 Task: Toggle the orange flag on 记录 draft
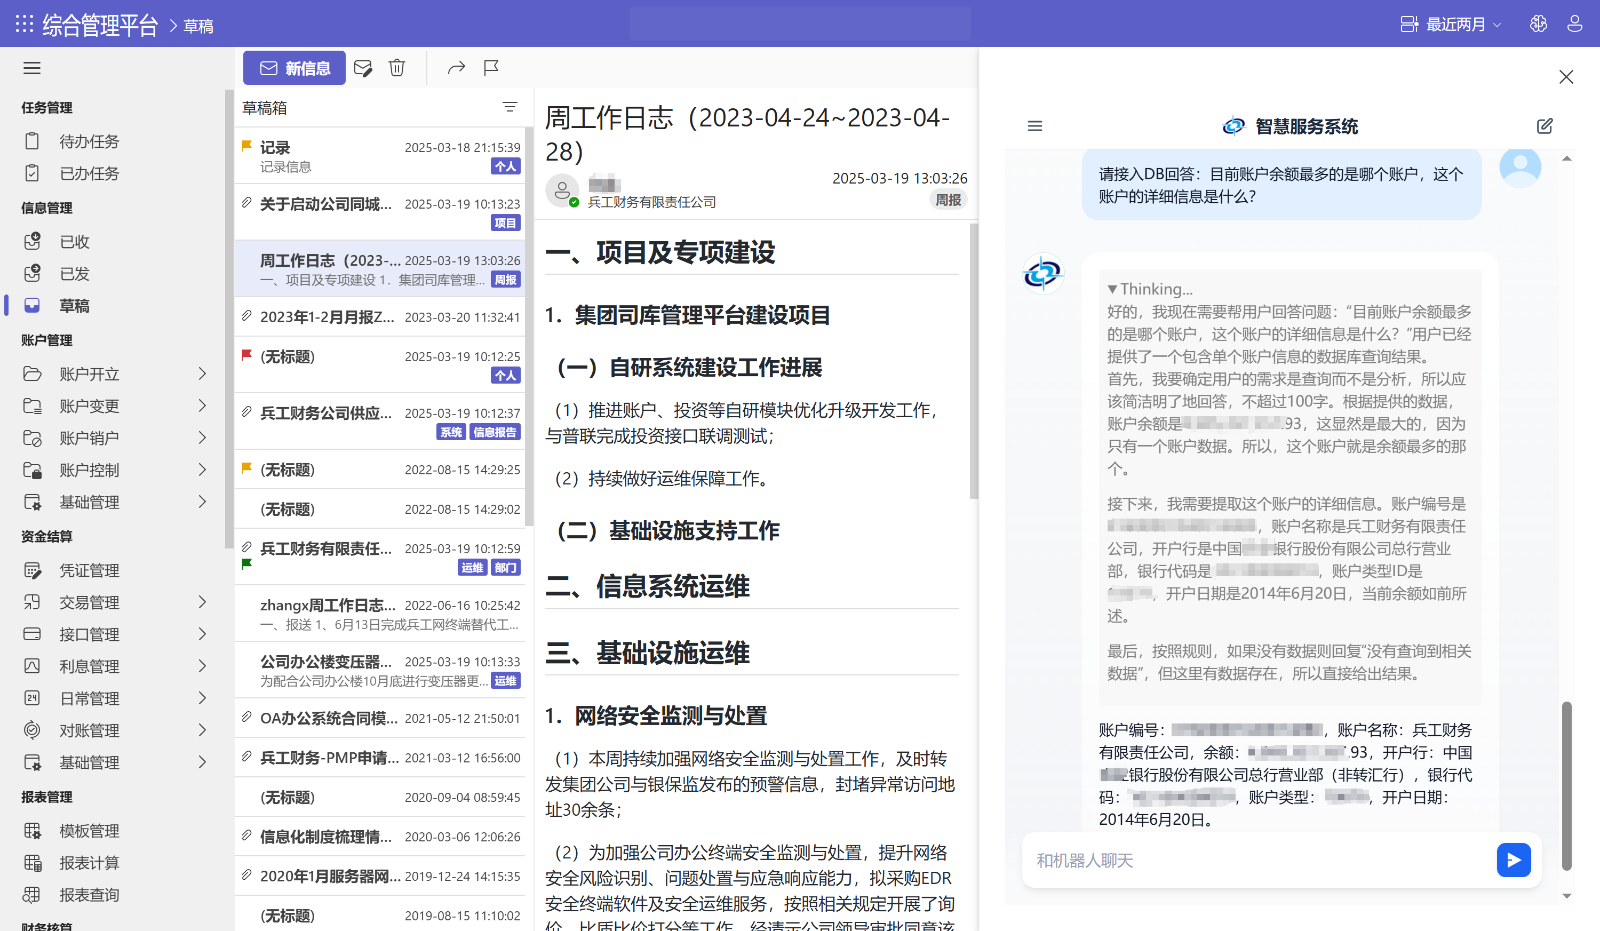[247, 146]
